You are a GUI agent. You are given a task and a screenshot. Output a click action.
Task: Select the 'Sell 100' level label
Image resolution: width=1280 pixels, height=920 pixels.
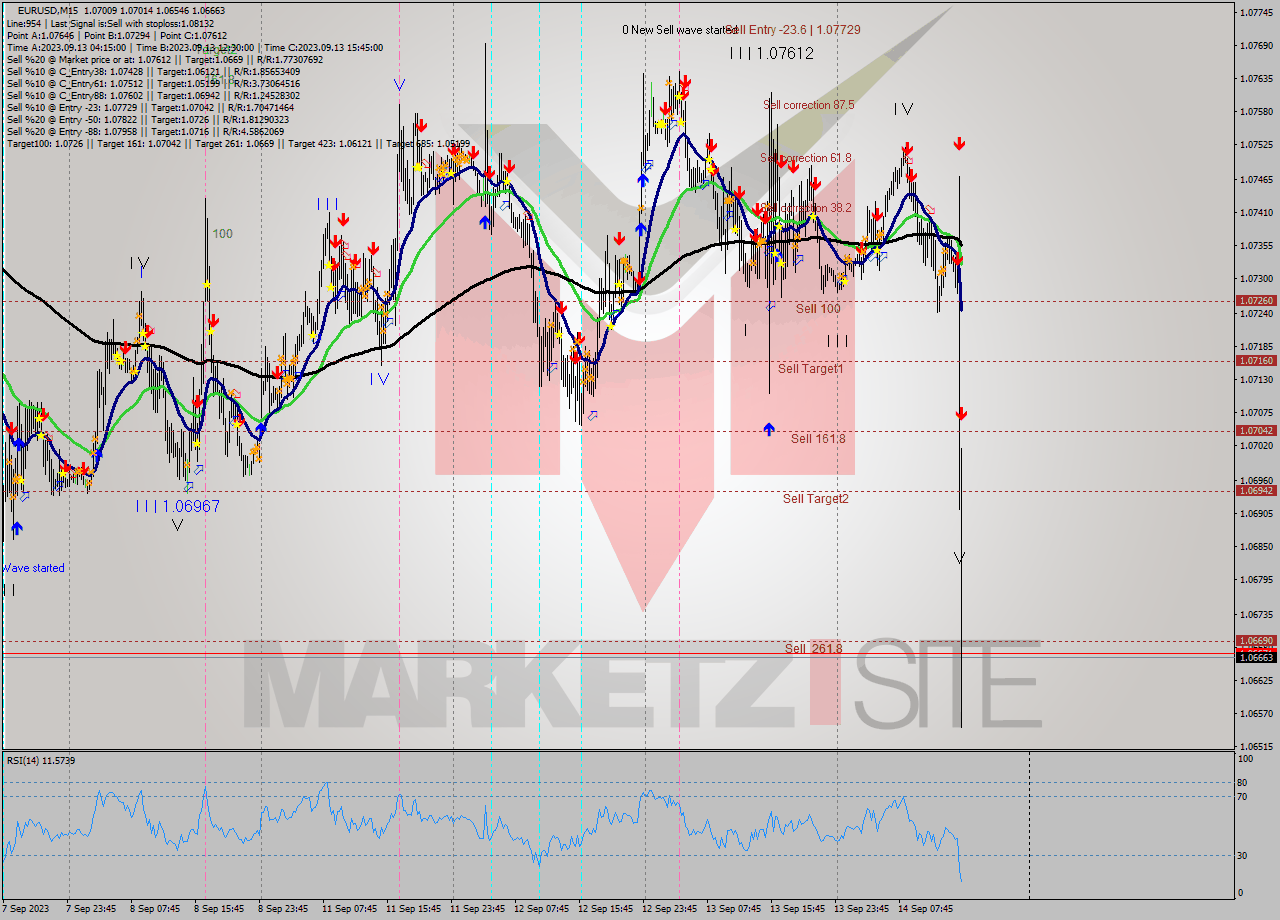pyautogui.click(x=818, y=309)
